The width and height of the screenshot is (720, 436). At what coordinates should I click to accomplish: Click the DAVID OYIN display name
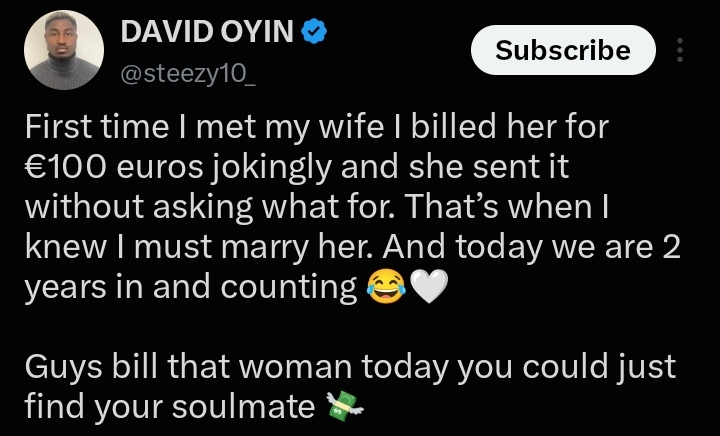tap(207, 32)
